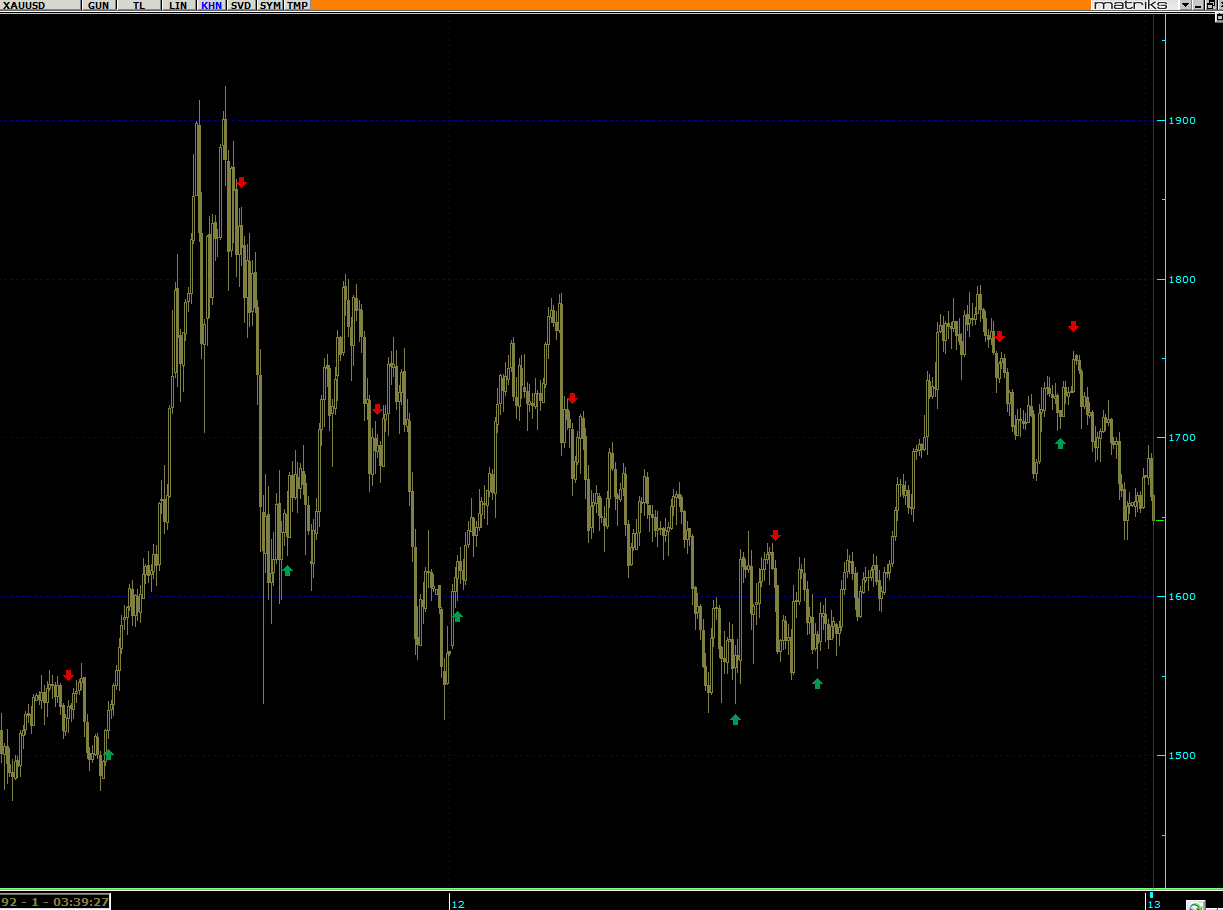Click the green refresh icon at bottom right

1194,906
